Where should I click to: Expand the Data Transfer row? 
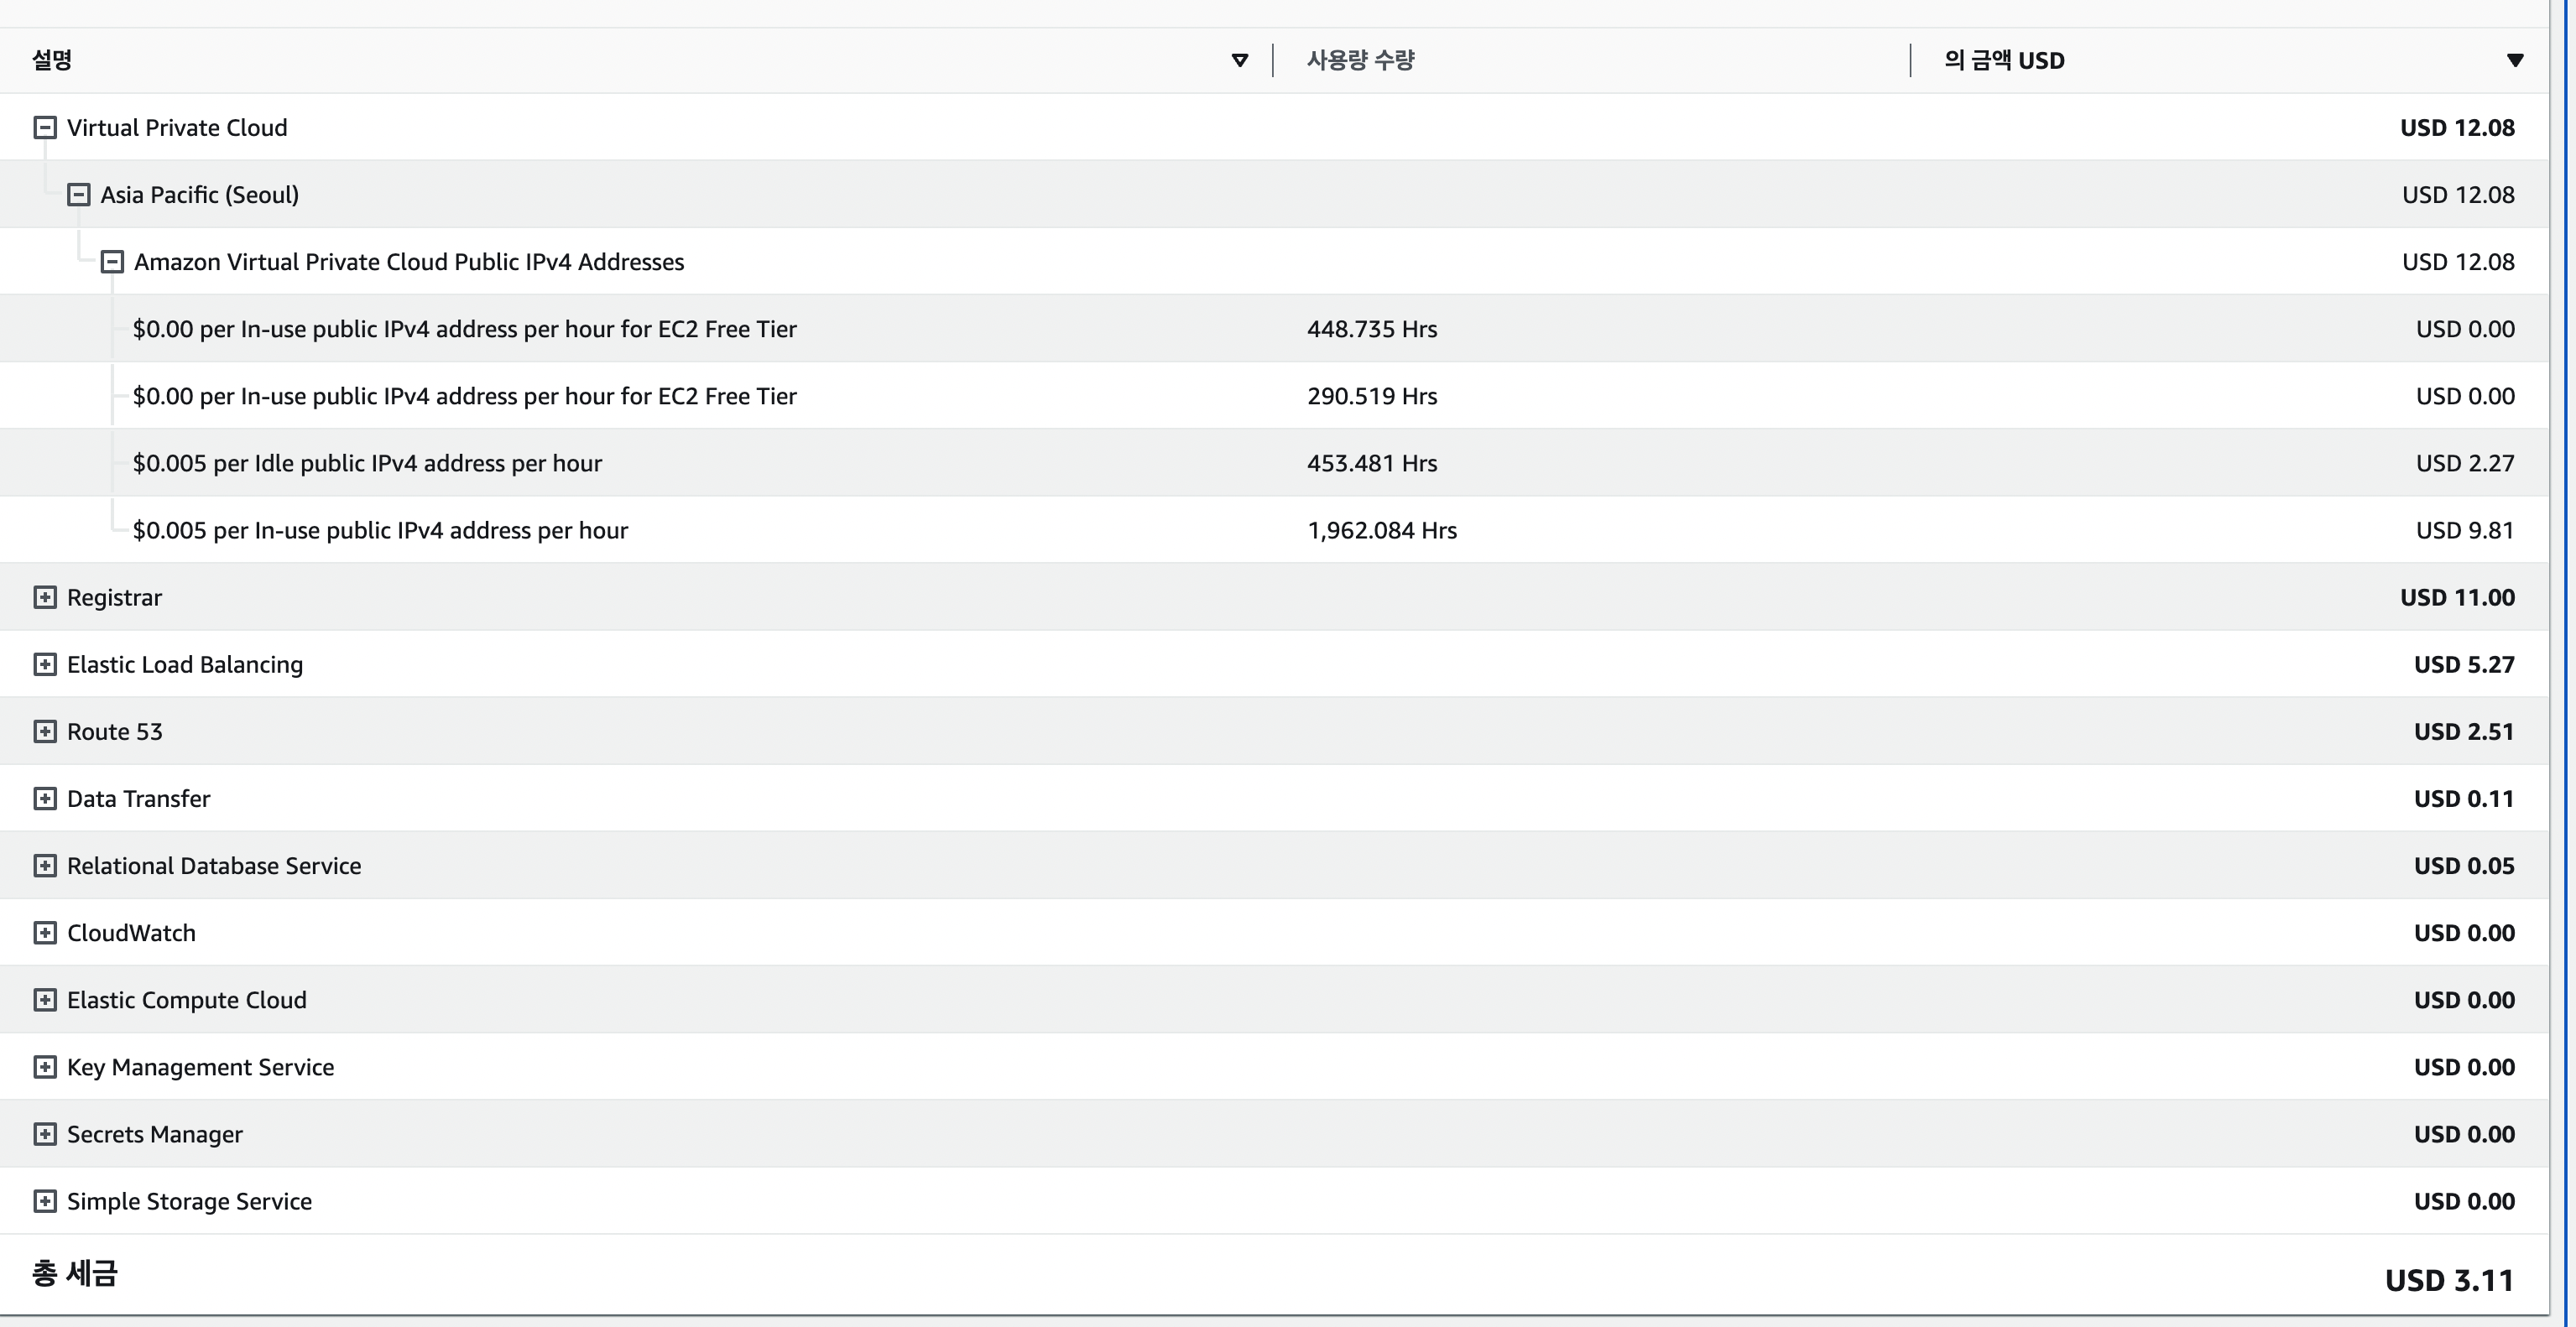[45, 798]
